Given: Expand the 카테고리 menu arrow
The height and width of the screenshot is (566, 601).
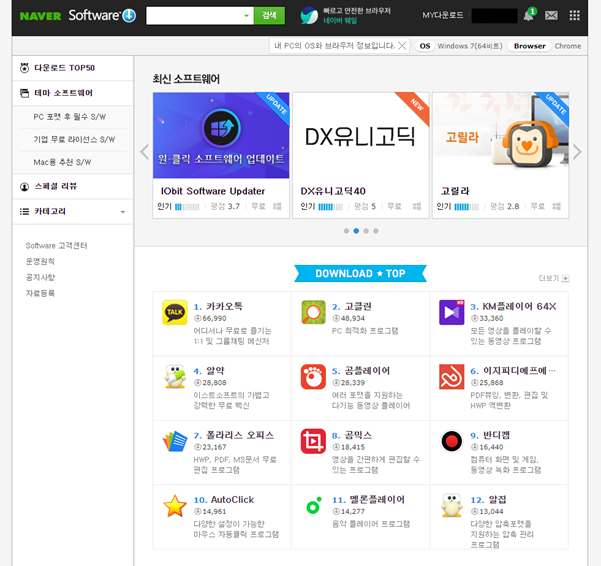Looking at the screenshot, I should coord(123,212).
